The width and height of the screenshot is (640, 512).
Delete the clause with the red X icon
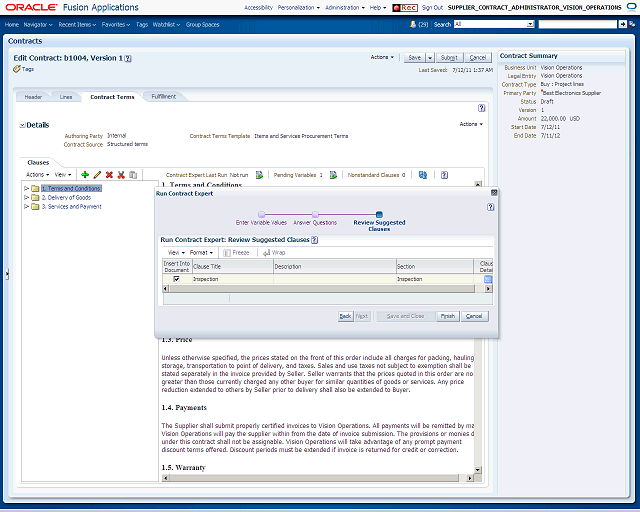pyautogui.click(x=109, y=175)
